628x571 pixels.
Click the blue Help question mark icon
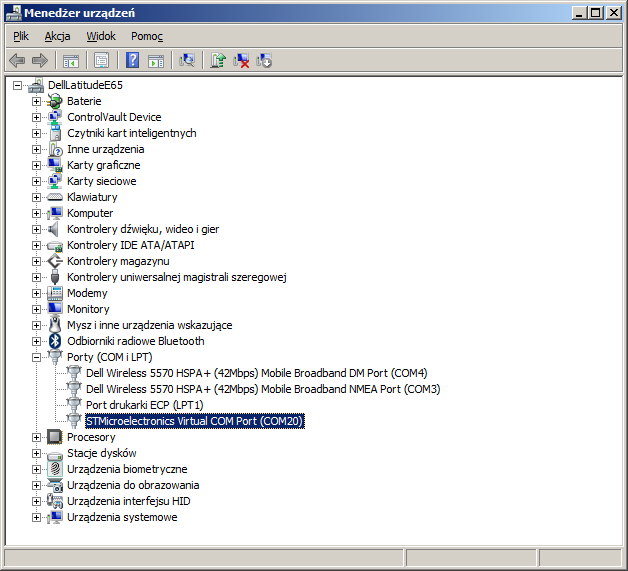133,60
